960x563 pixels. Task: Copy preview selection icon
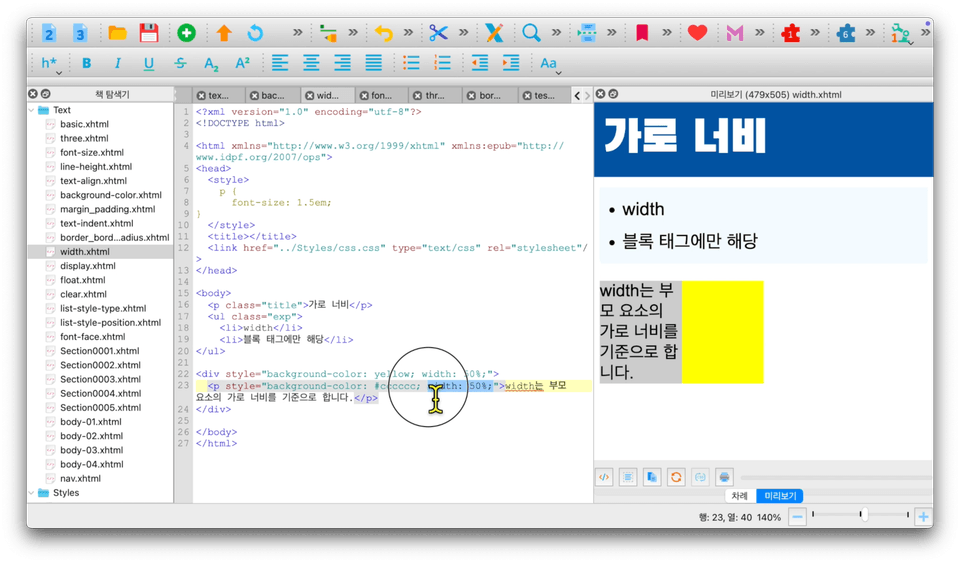click(652, 477)
